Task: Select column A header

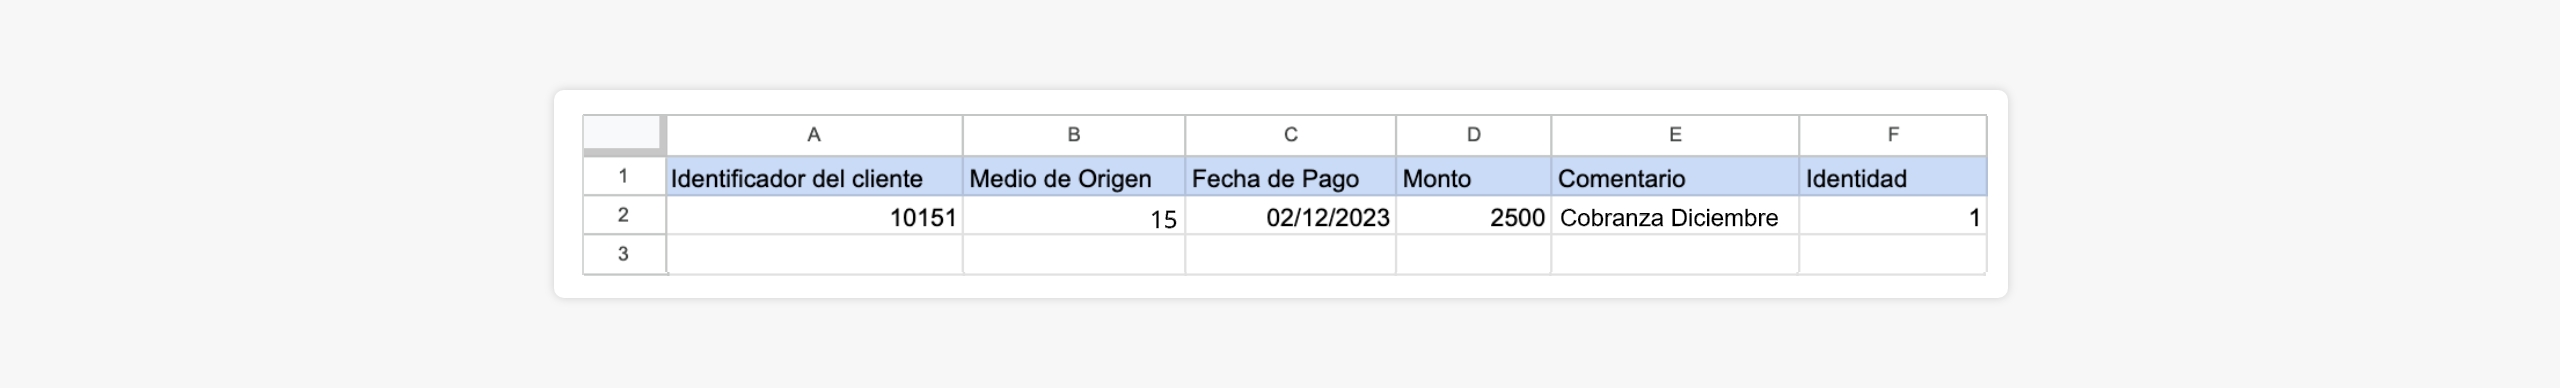Action: [814, 135]
